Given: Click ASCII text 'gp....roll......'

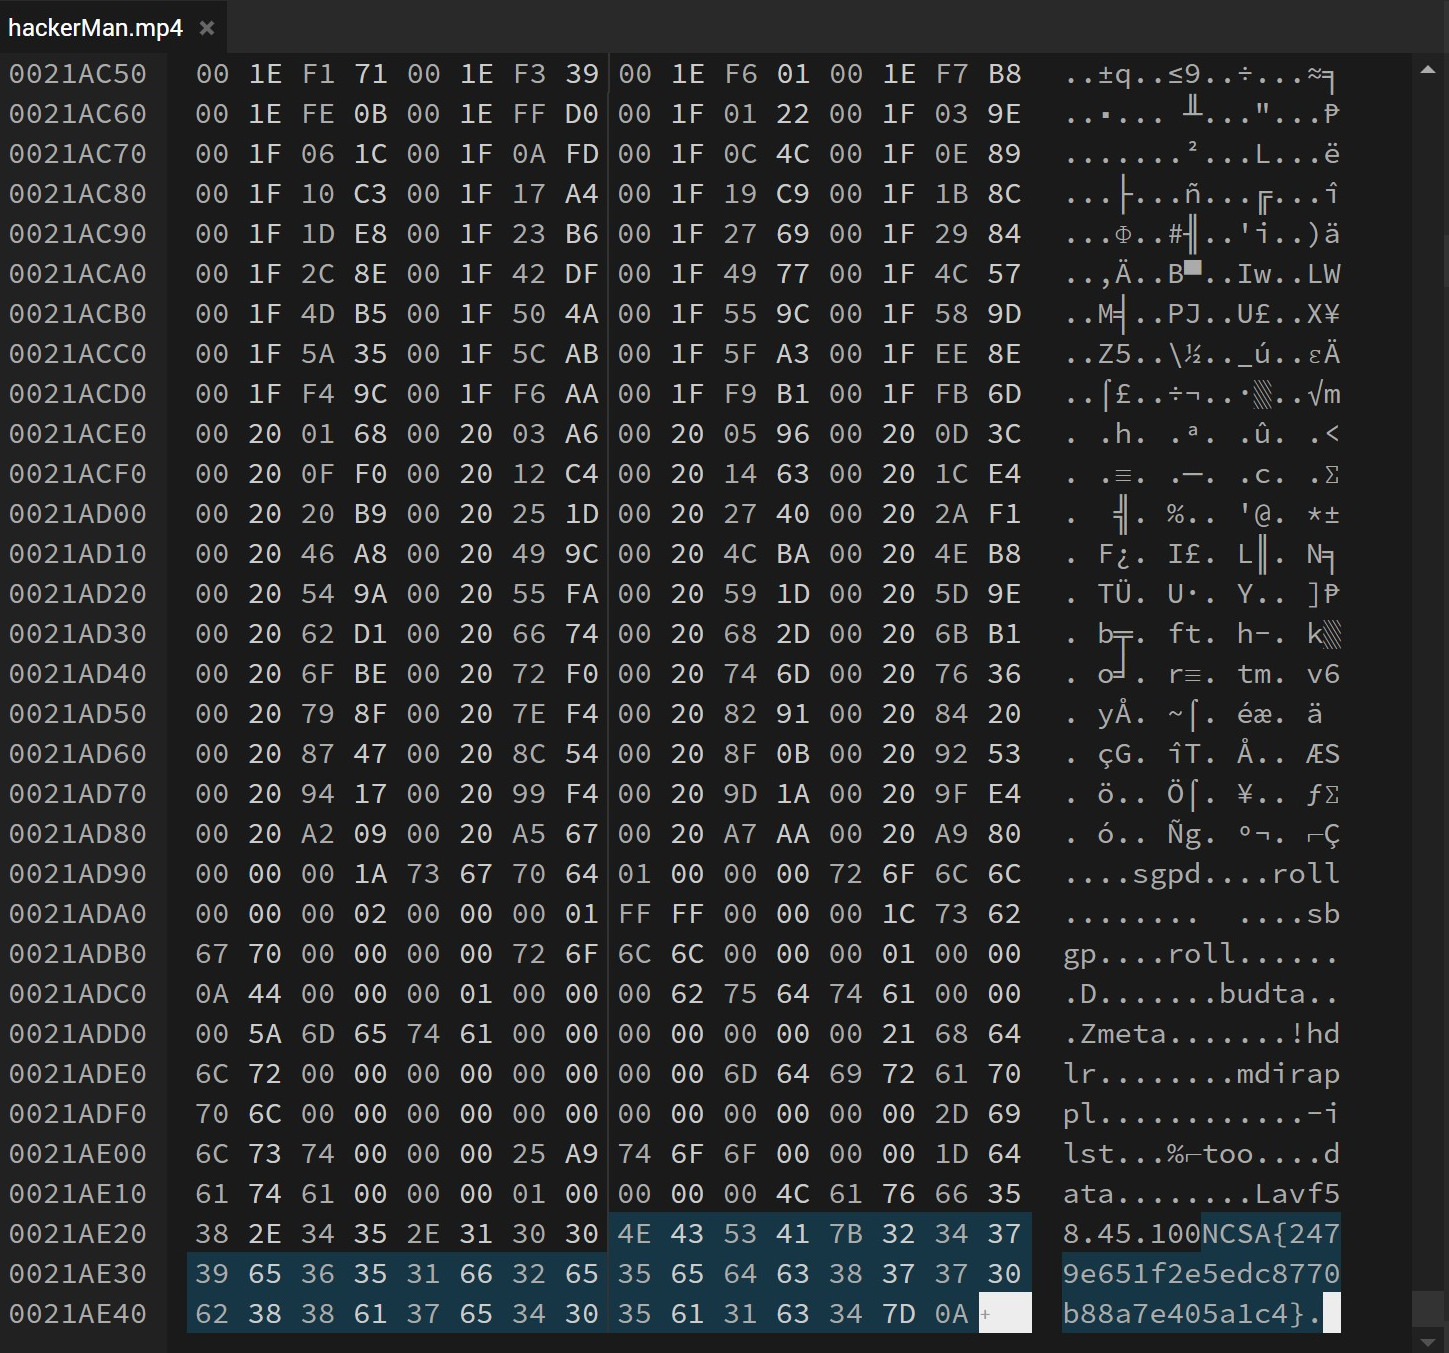Looking at the screenshot, I should tap(1202, 954).
